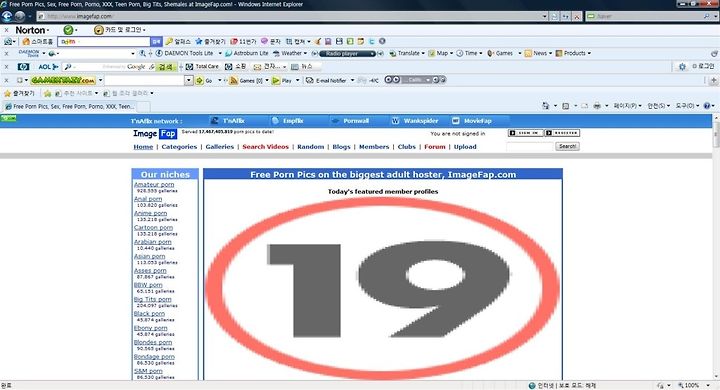Click the empty new tab button

[143, 107]
